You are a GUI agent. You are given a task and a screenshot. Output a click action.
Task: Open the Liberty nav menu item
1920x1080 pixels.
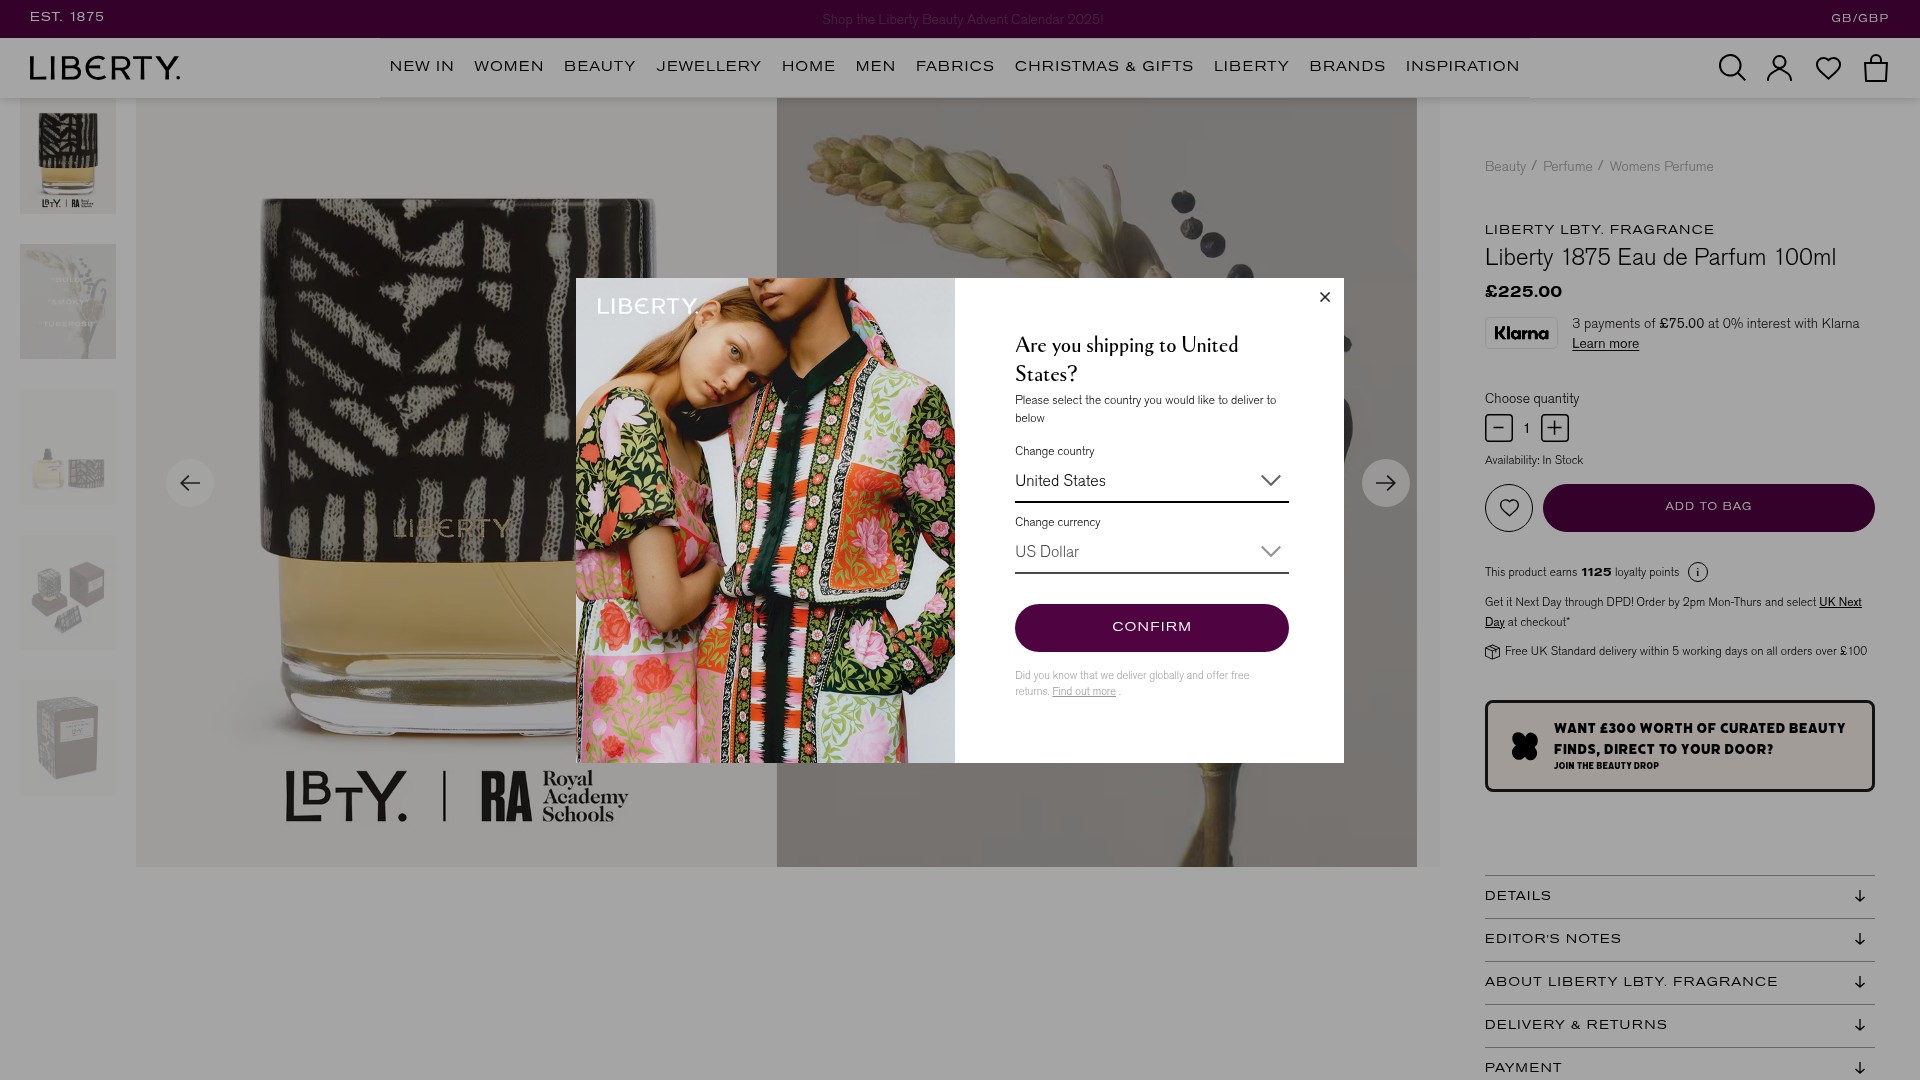tap(1251, 67)
